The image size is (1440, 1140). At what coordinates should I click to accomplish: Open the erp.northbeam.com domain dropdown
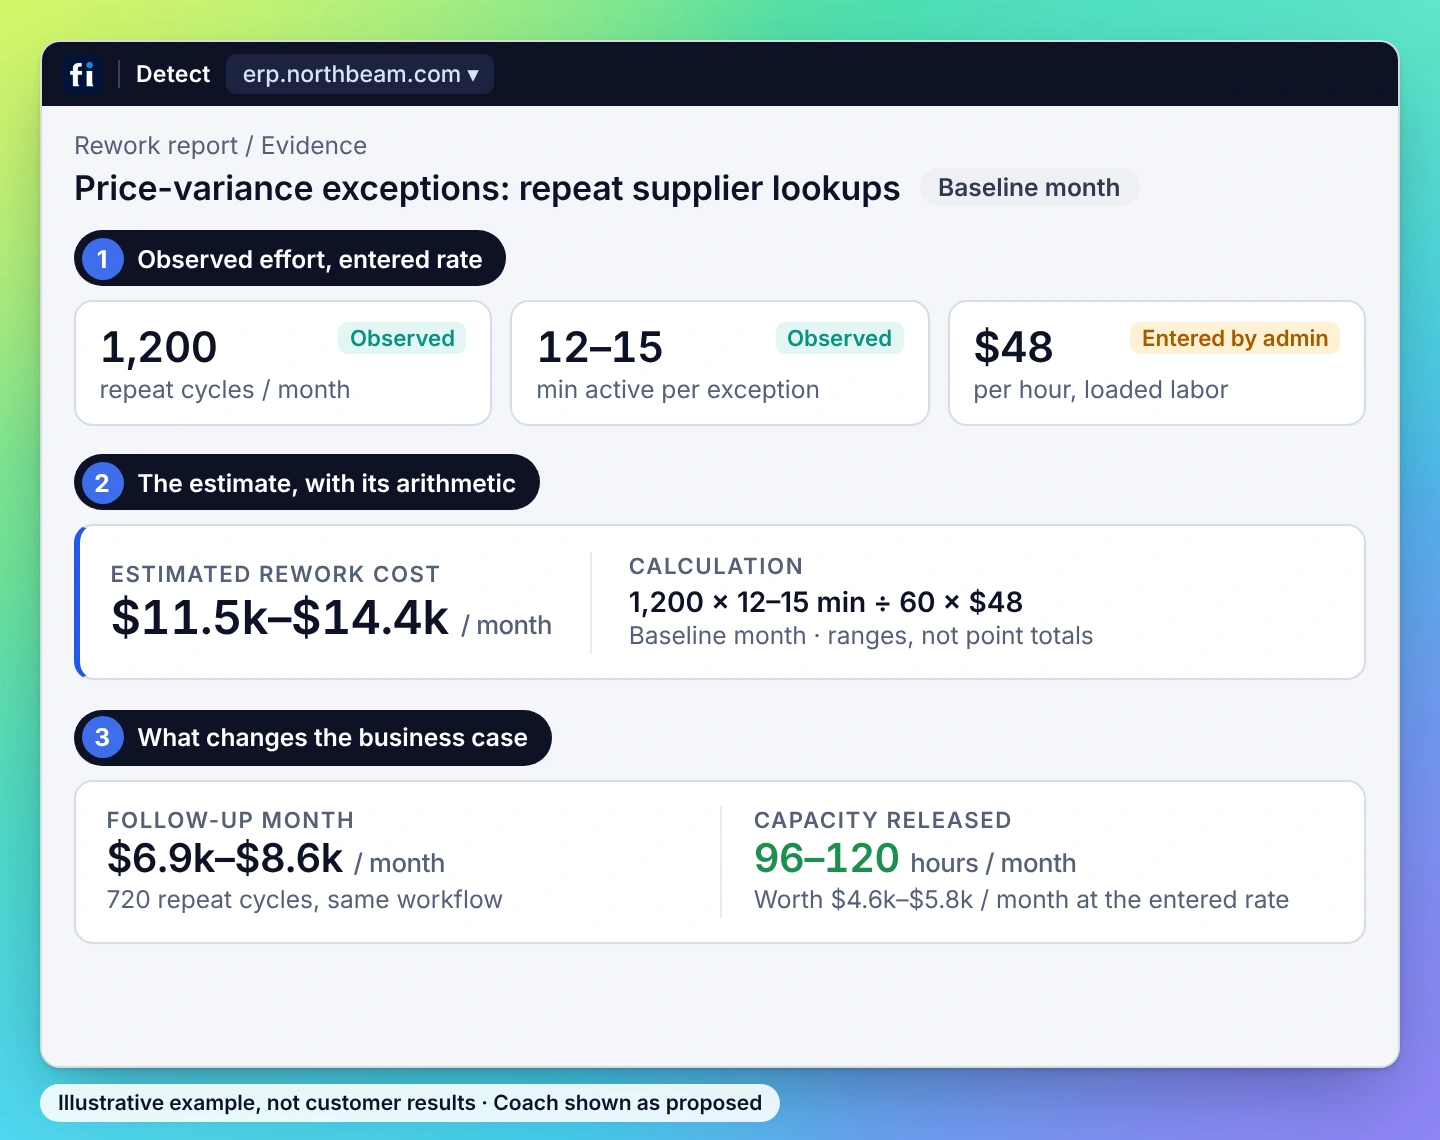pyautogui.click(x=360, y=74)
